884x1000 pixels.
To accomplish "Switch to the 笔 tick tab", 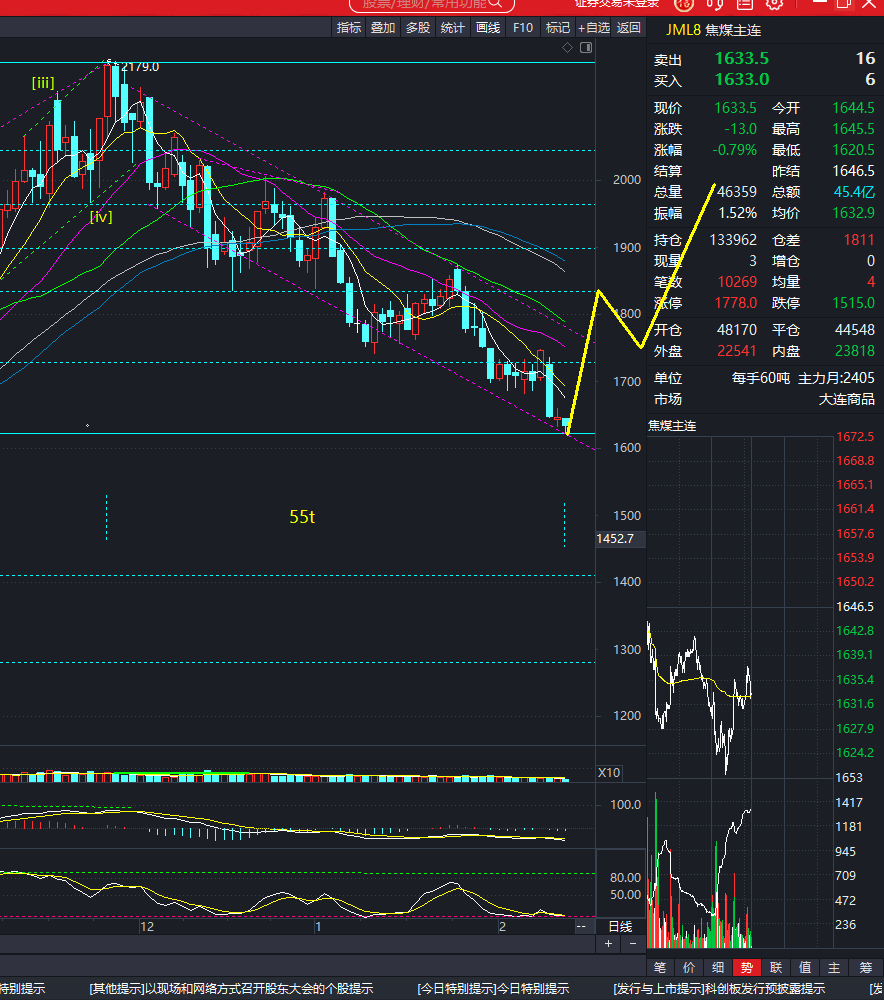I will [660, 967].
